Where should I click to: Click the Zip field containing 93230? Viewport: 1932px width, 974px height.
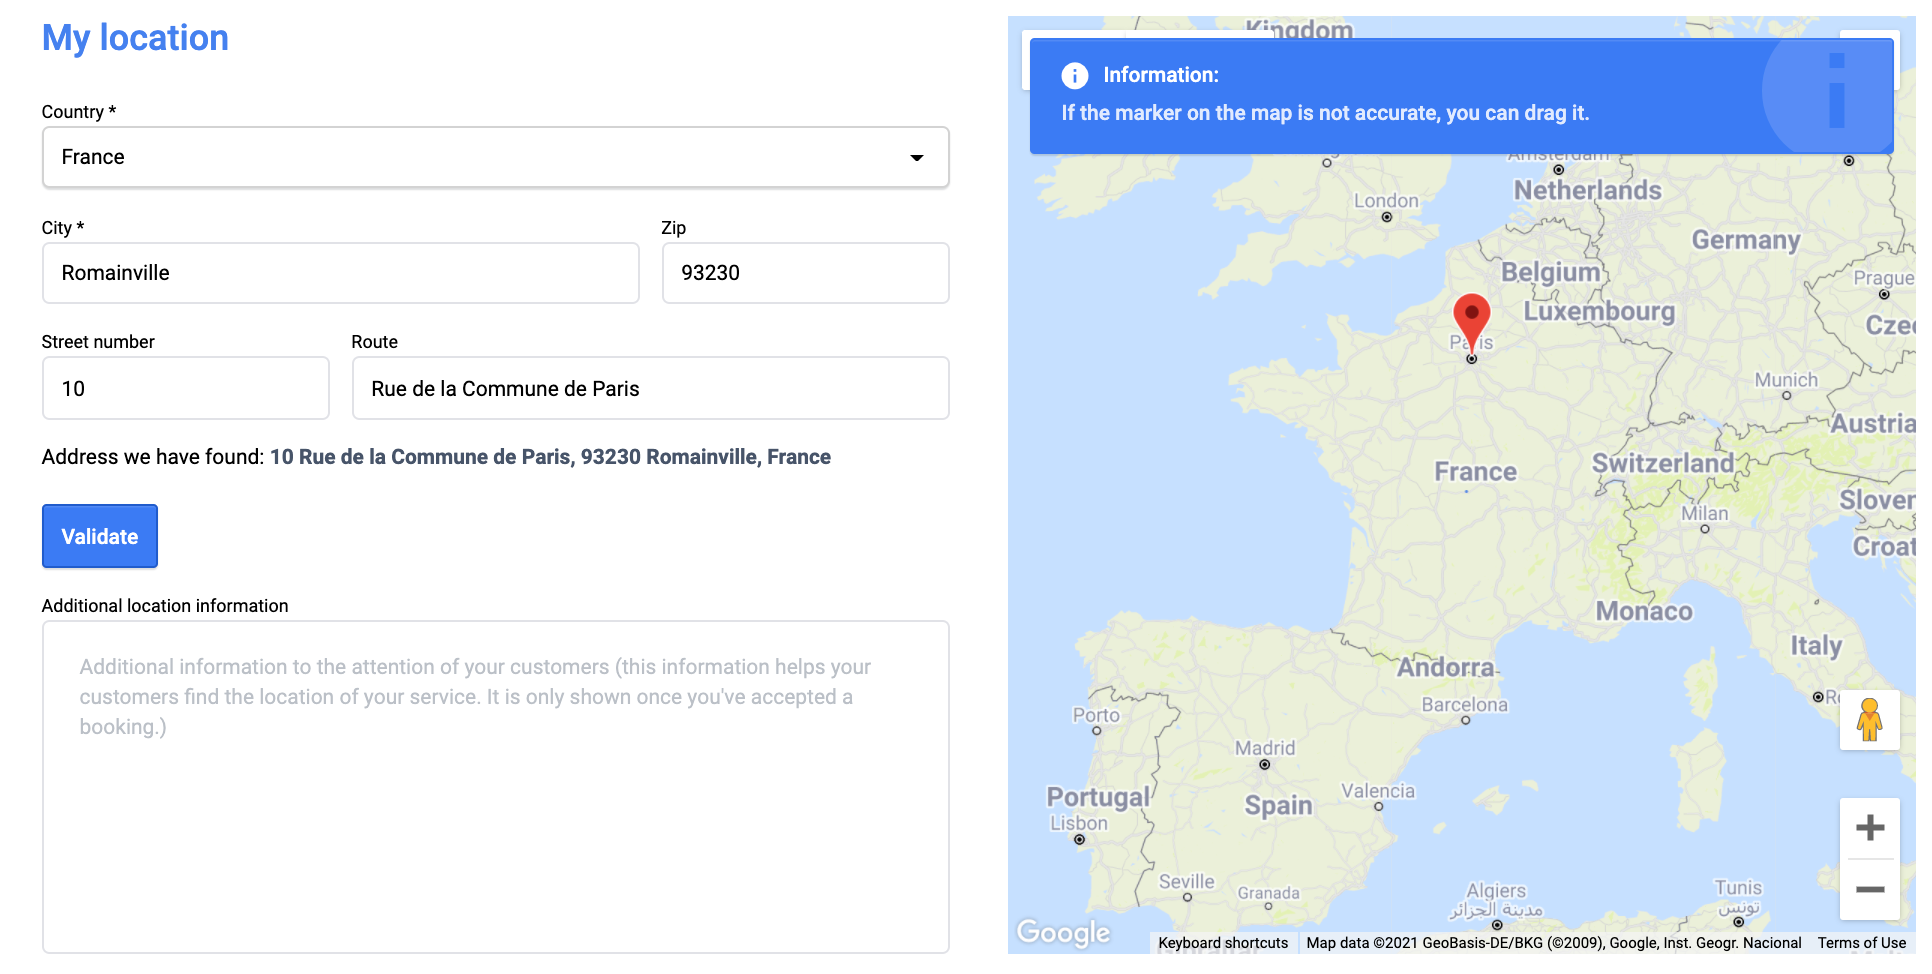point(805,273)
